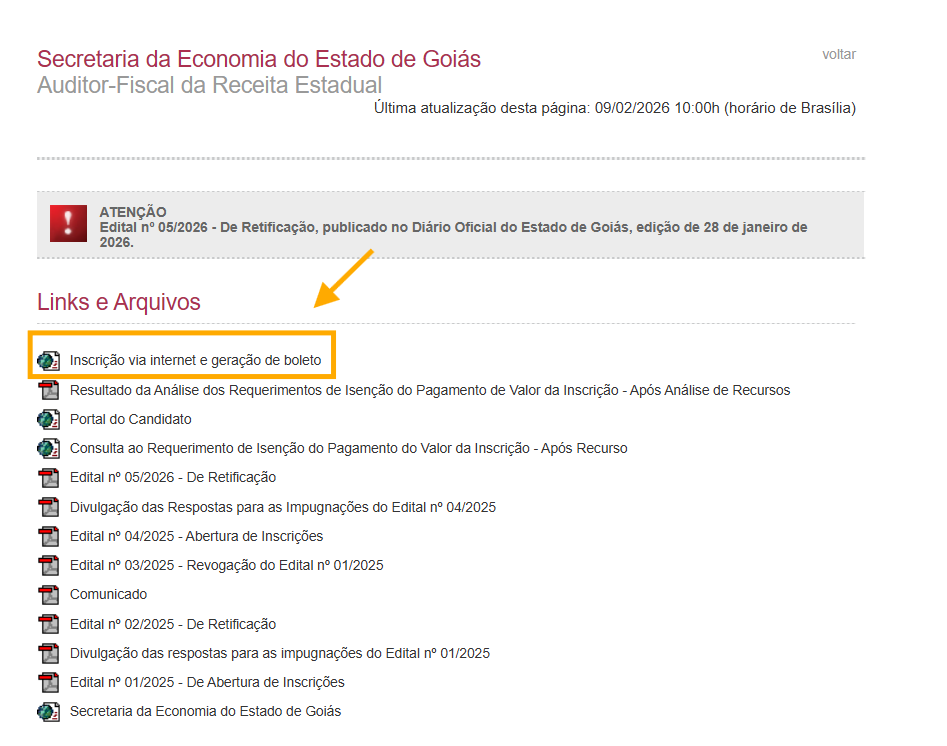Image resolution: width=947 pixels, height=746 pixels.
Task: Open Edital nº 03/2025 - Revogação link
Action: click(226, 566)
